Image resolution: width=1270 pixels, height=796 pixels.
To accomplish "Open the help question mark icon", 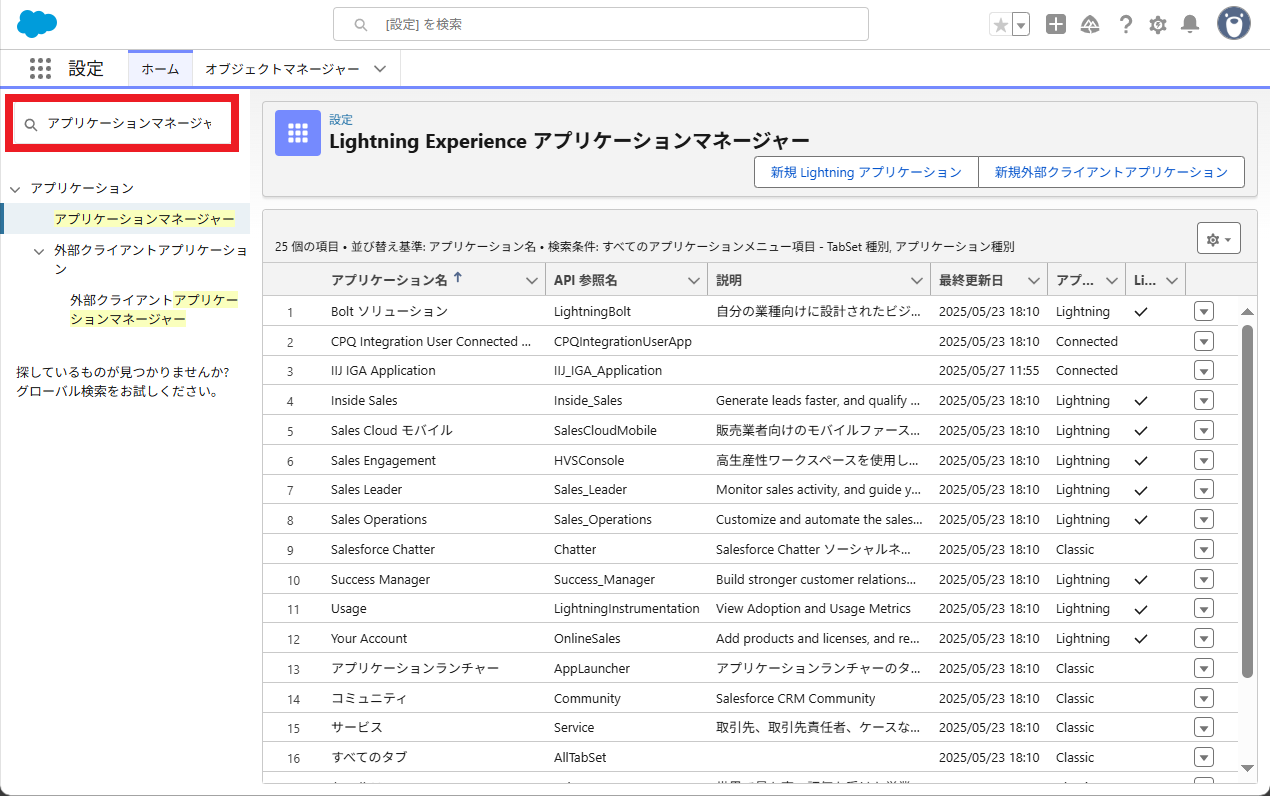I will pos(1126,25).
